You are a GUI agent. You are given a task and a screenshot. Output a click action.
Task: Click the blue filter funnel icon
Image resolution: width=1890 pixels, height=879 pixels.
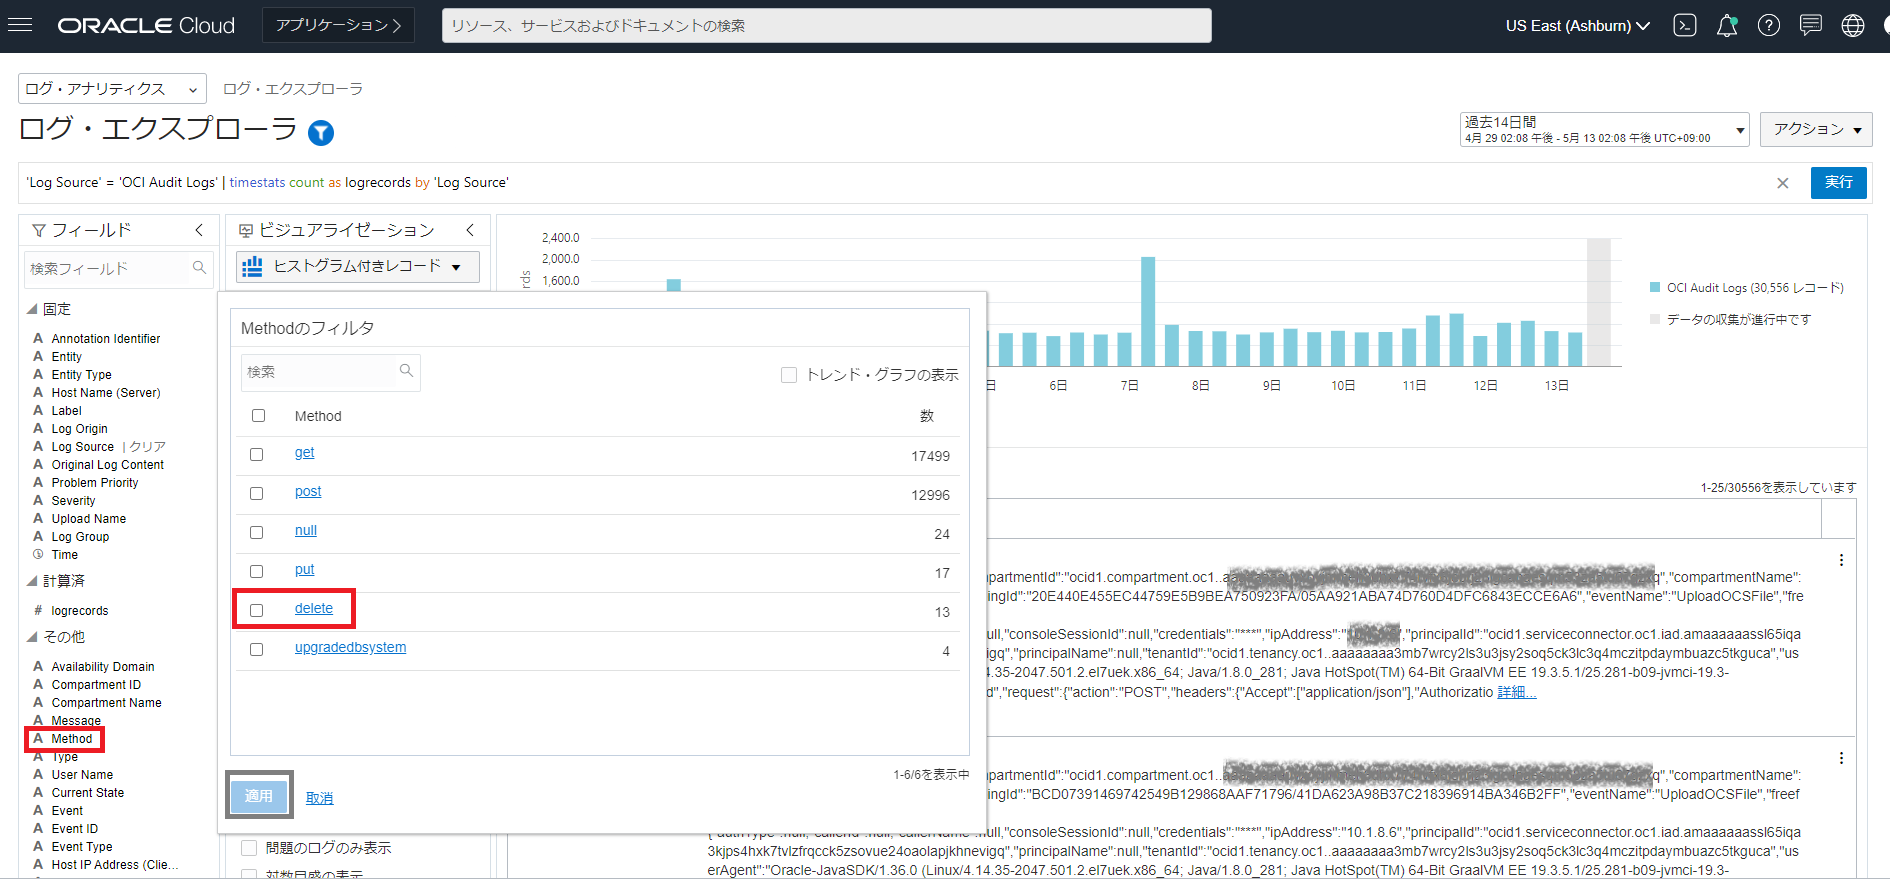[321, 132]
